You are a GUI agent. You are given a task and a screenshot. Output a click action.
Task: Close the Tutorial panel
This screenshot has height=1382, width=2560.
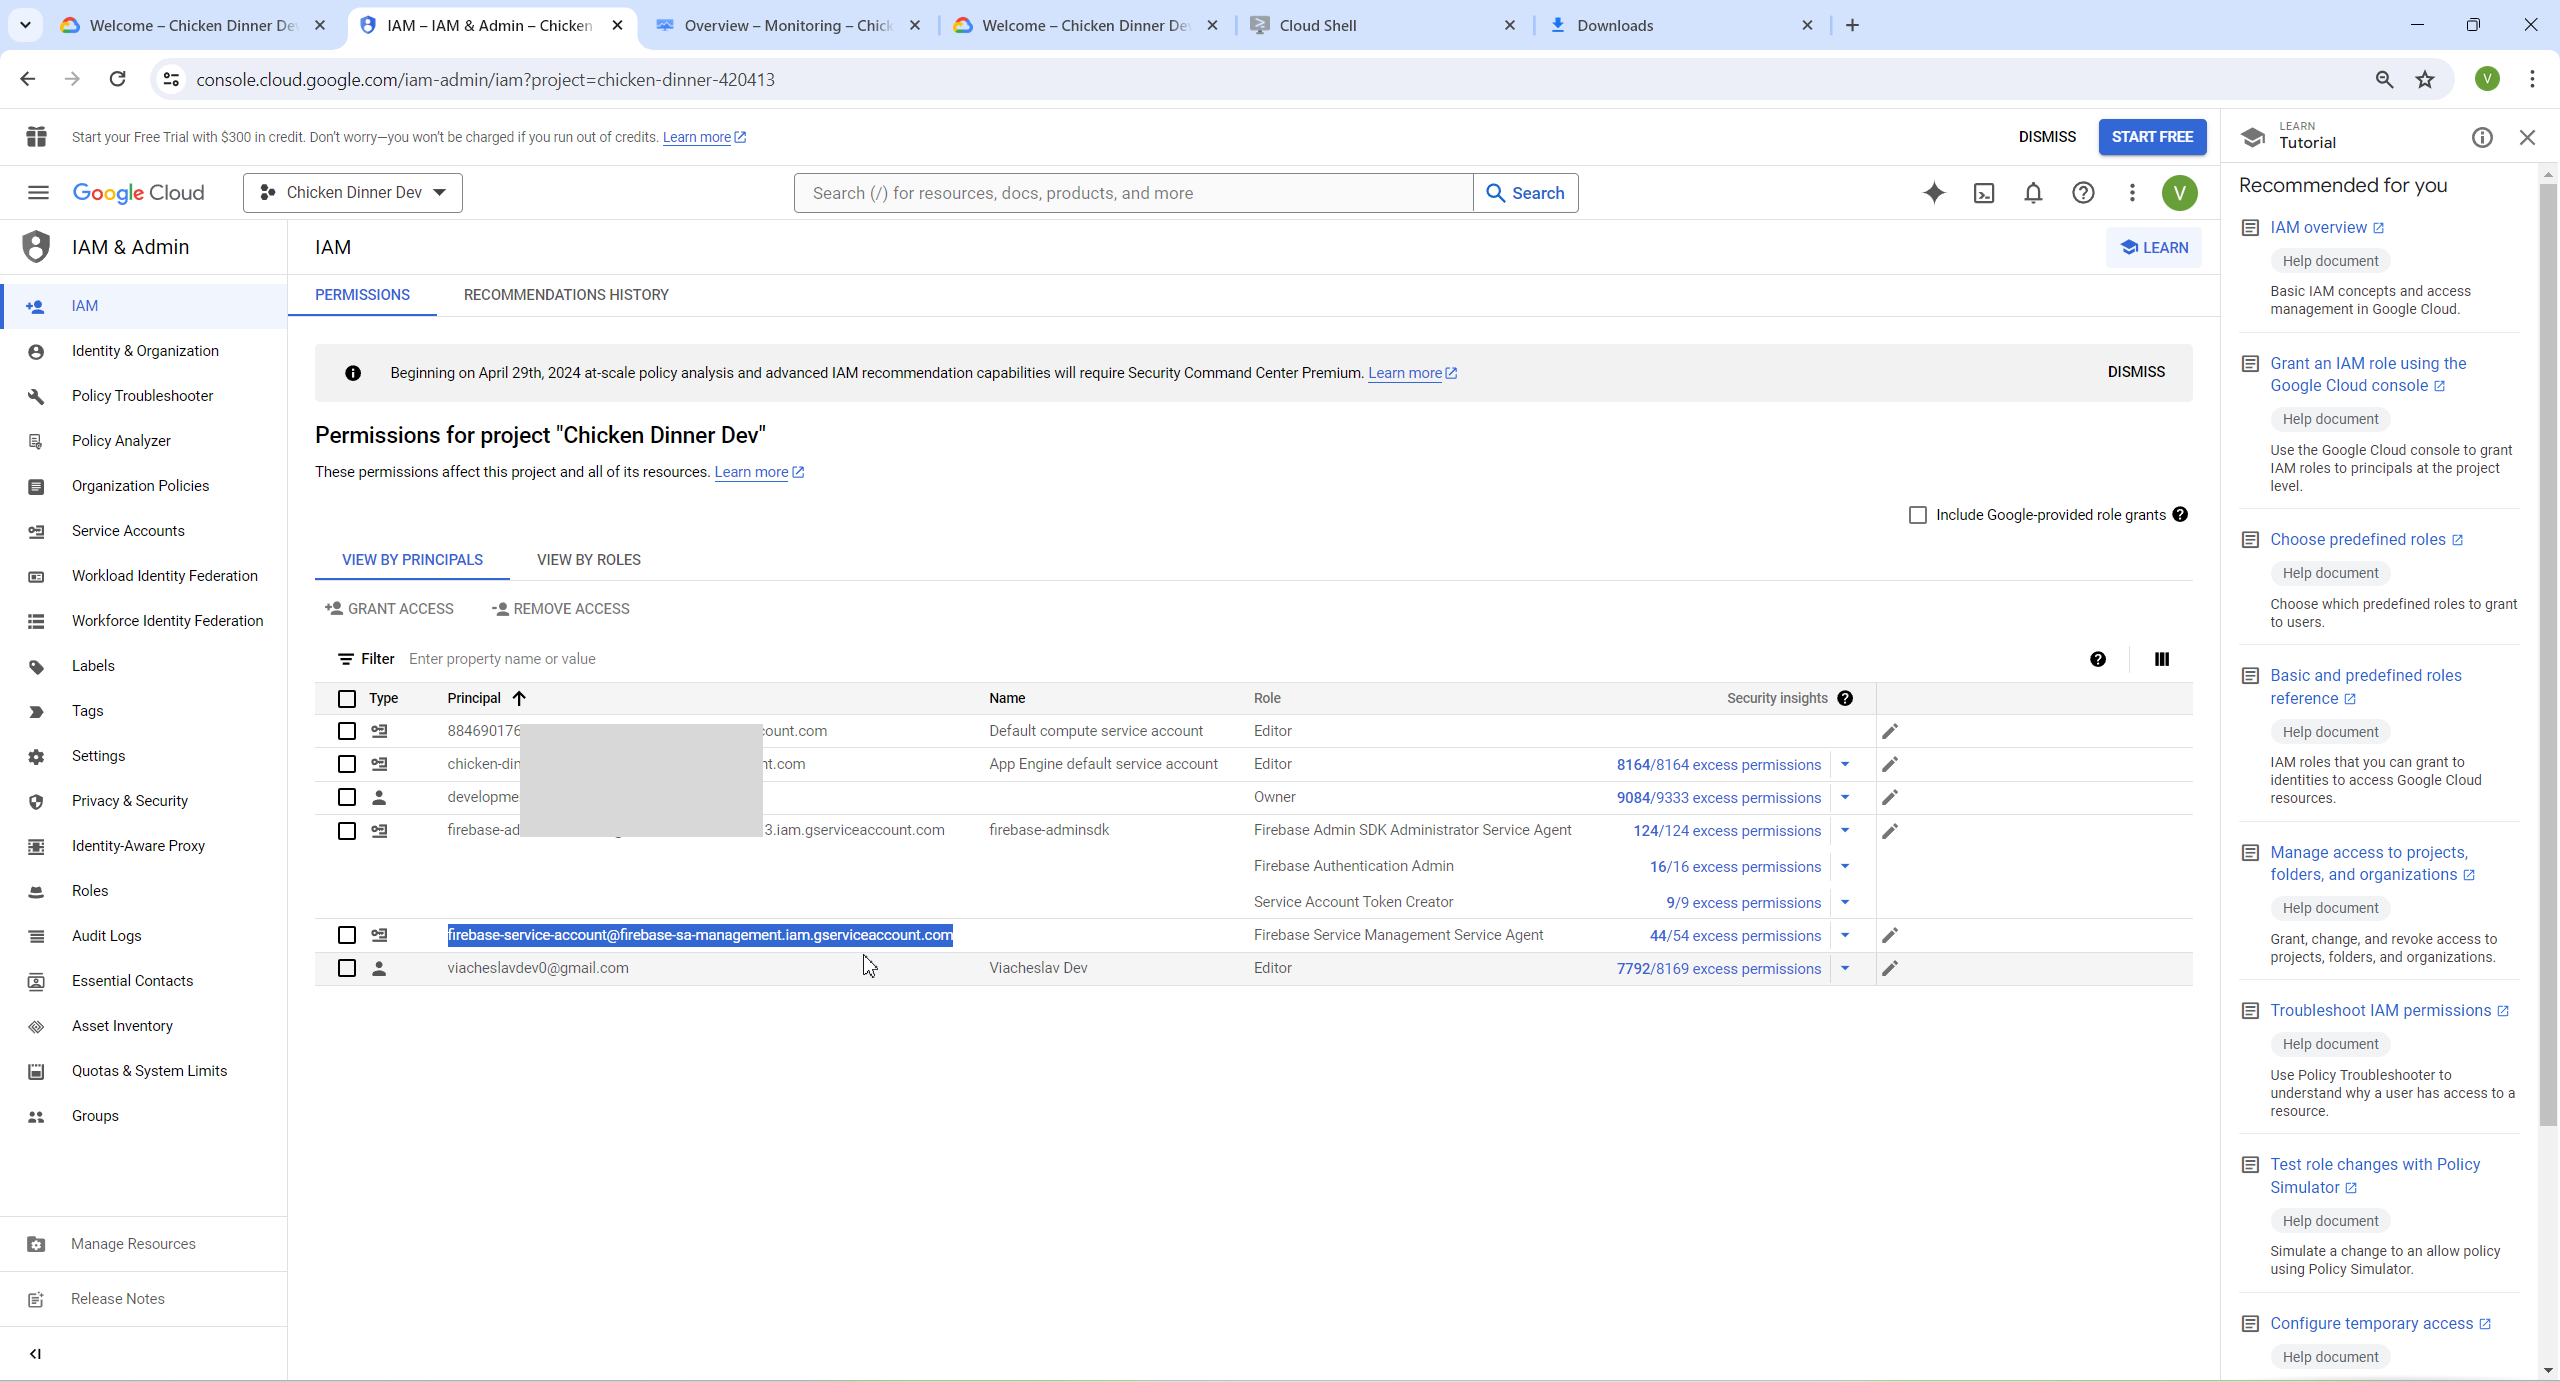pyautogui.click(x=2527, y=138)
